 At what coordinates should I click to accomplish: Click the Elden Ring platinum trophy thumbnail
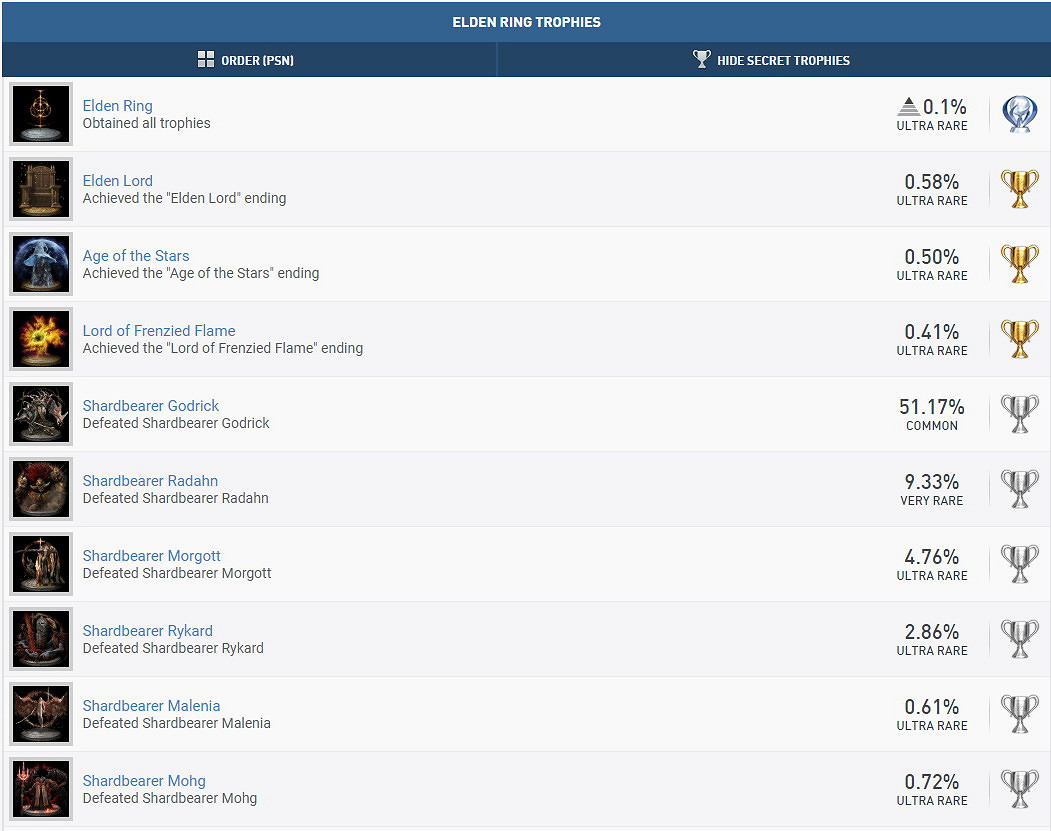tap(41, 114)
